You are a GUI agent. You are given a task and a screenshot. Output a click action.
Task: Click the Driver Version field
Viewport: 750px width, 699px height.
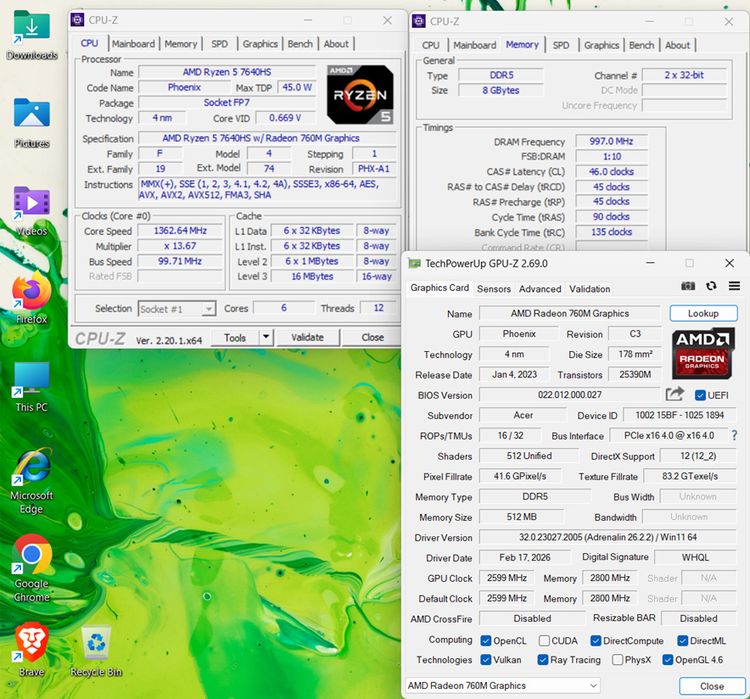coord(607,537)
